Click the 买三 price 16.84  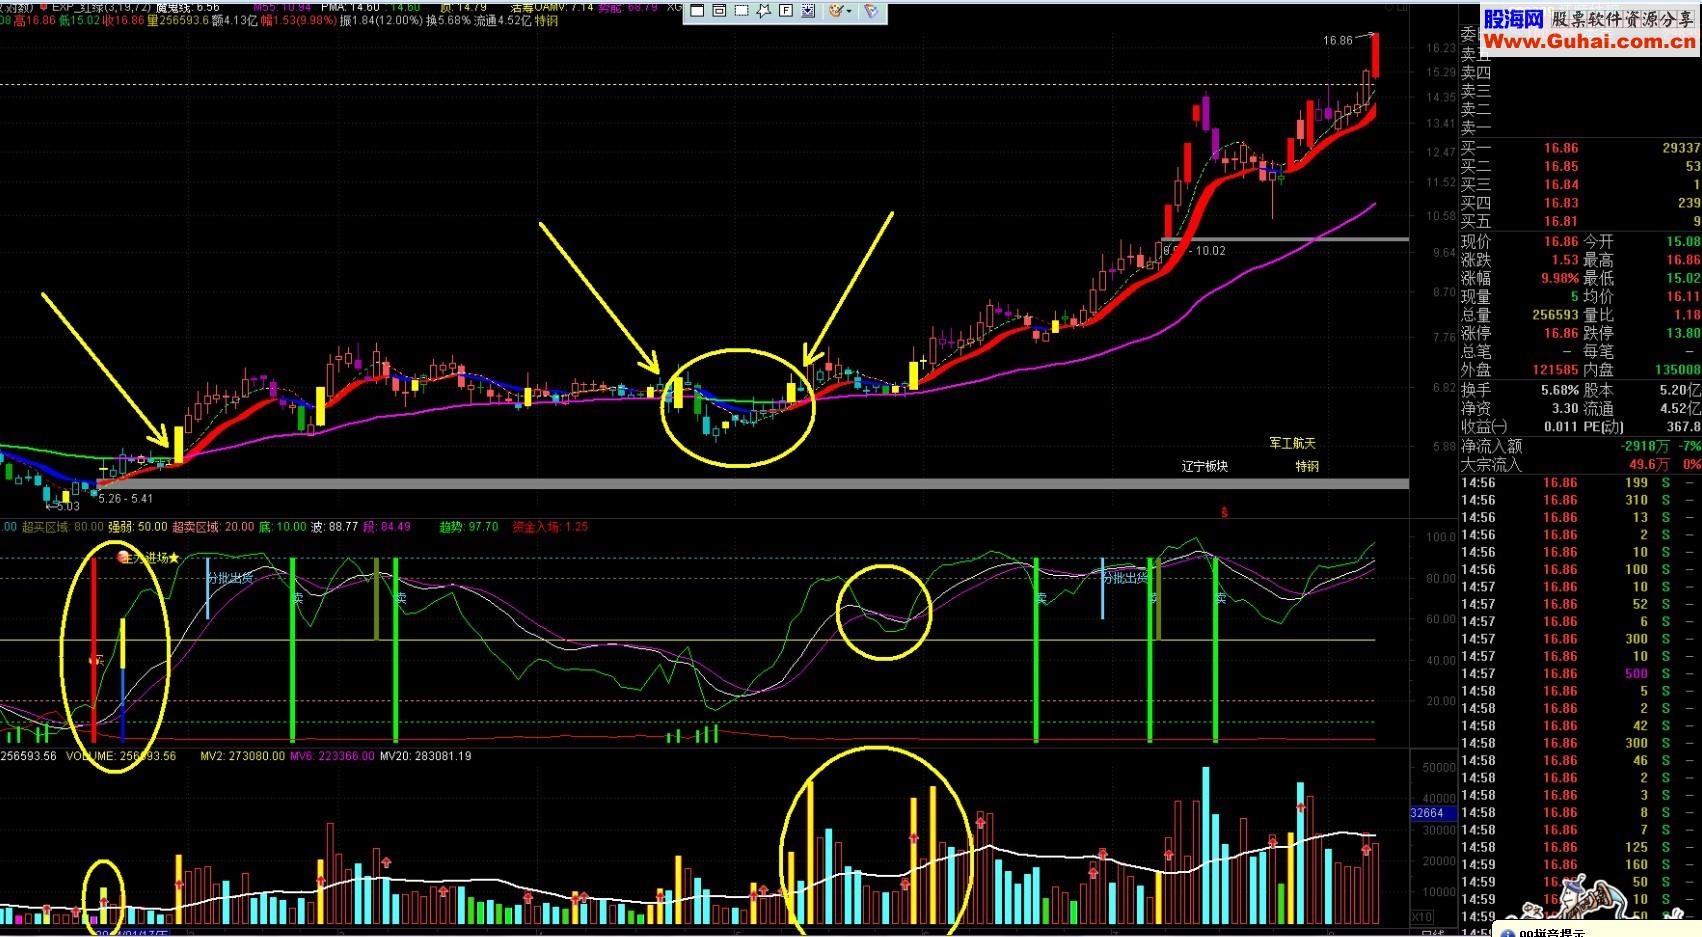point(1560,184)
